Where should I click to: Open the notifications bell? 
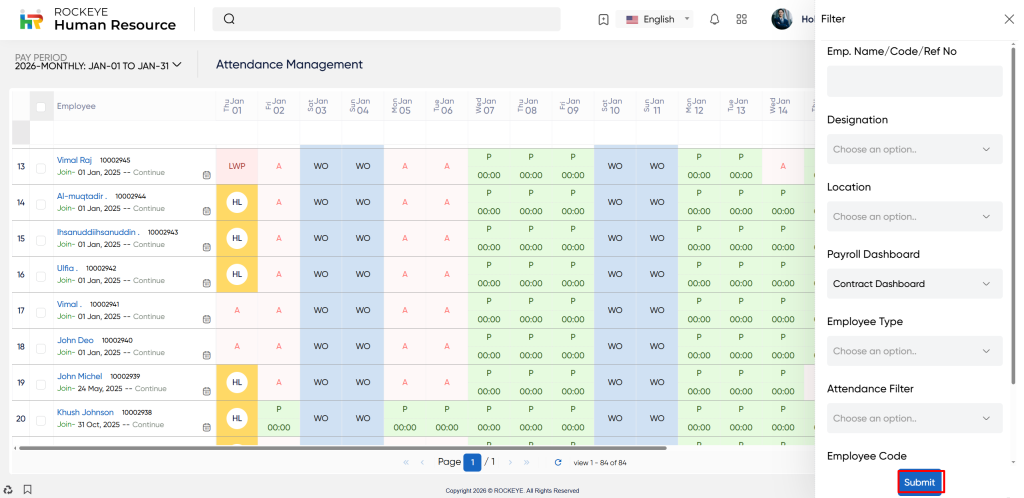point(714,19)
